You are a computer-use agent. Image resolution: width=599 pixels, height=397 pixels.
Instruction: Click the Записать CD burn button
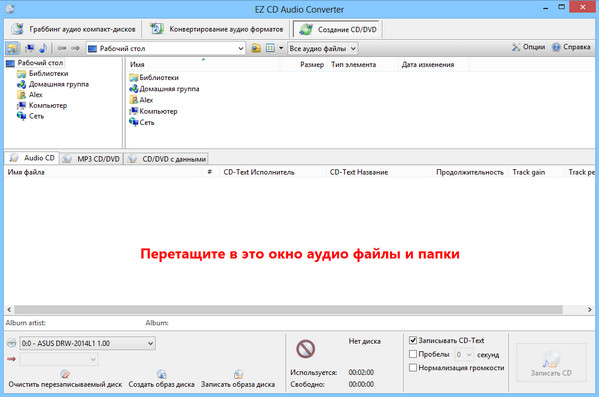pyautogui.click(x=551, y=363)
